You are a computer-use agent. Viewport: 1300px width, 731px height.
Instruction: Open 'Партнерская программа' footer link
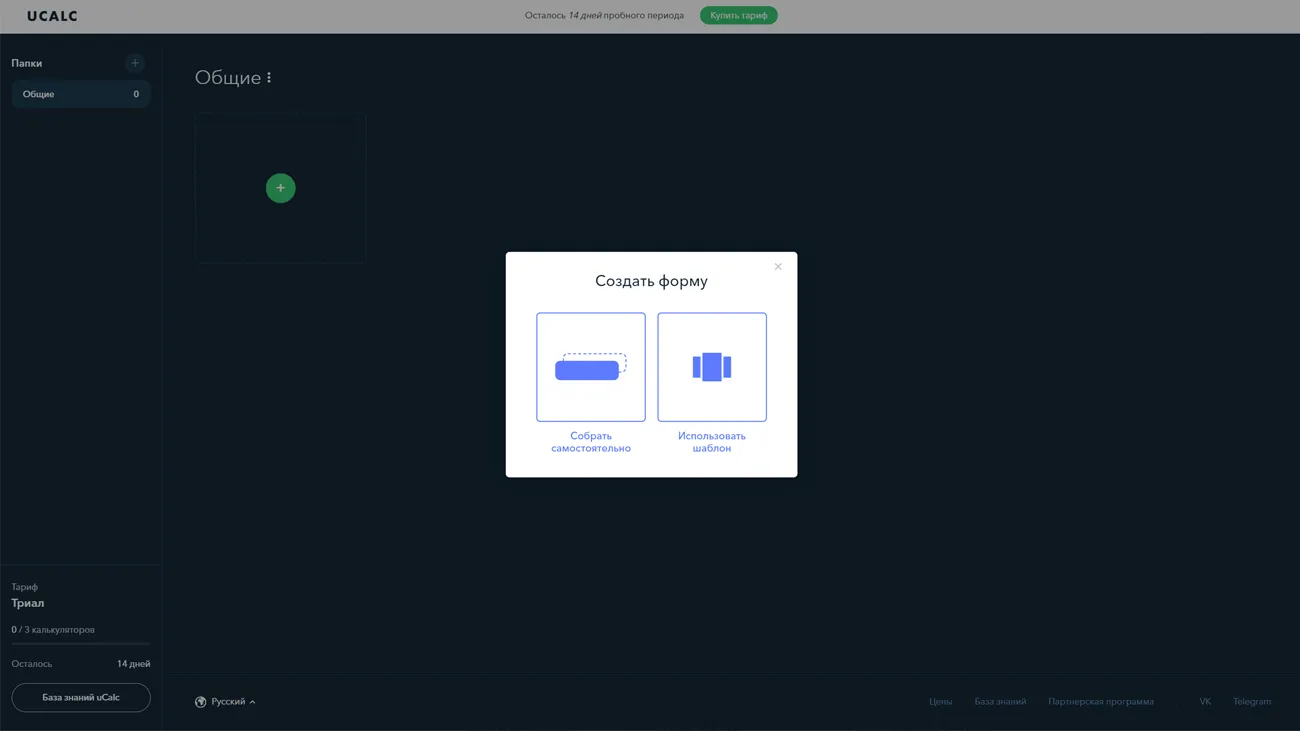pos(1100,702)
